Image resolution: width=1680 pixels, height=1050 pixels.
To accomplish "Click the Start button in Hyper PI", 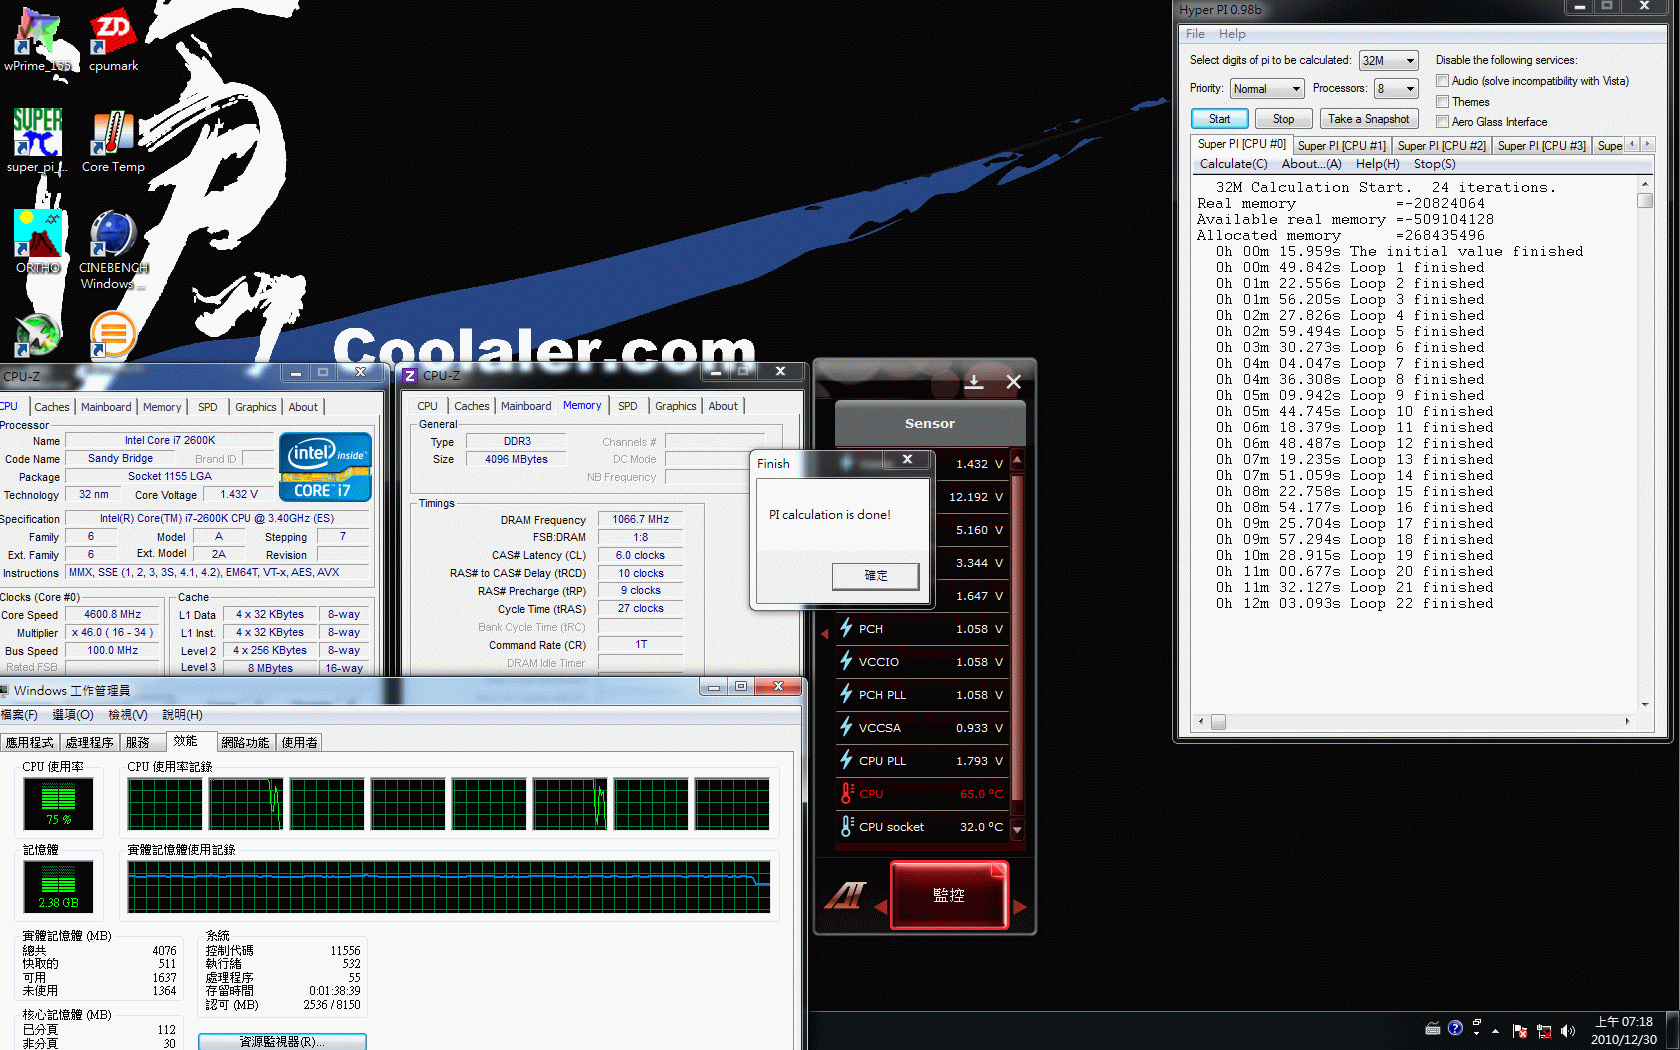I will tap(1219, 119).
